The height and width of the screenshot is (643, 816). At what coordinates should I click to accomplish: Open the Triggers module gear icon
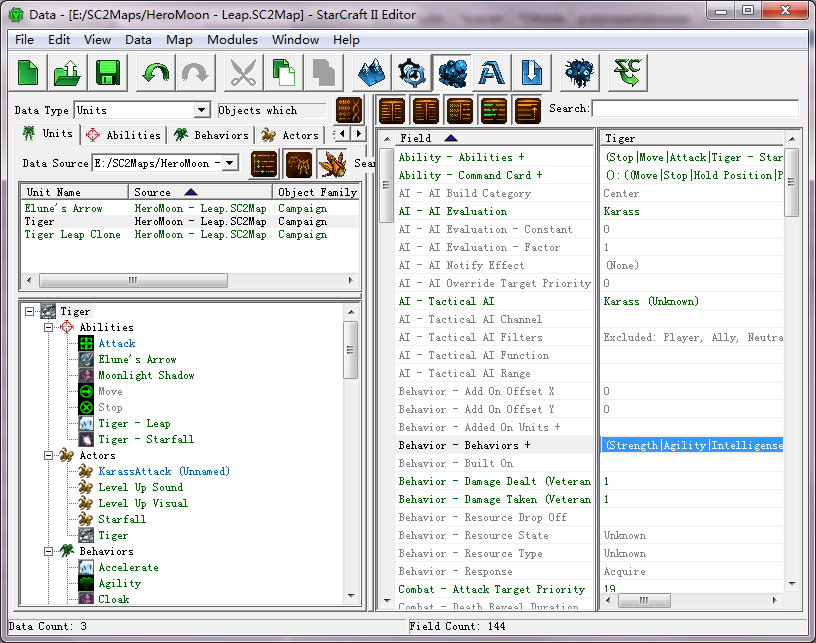click(x=412, y=72)
